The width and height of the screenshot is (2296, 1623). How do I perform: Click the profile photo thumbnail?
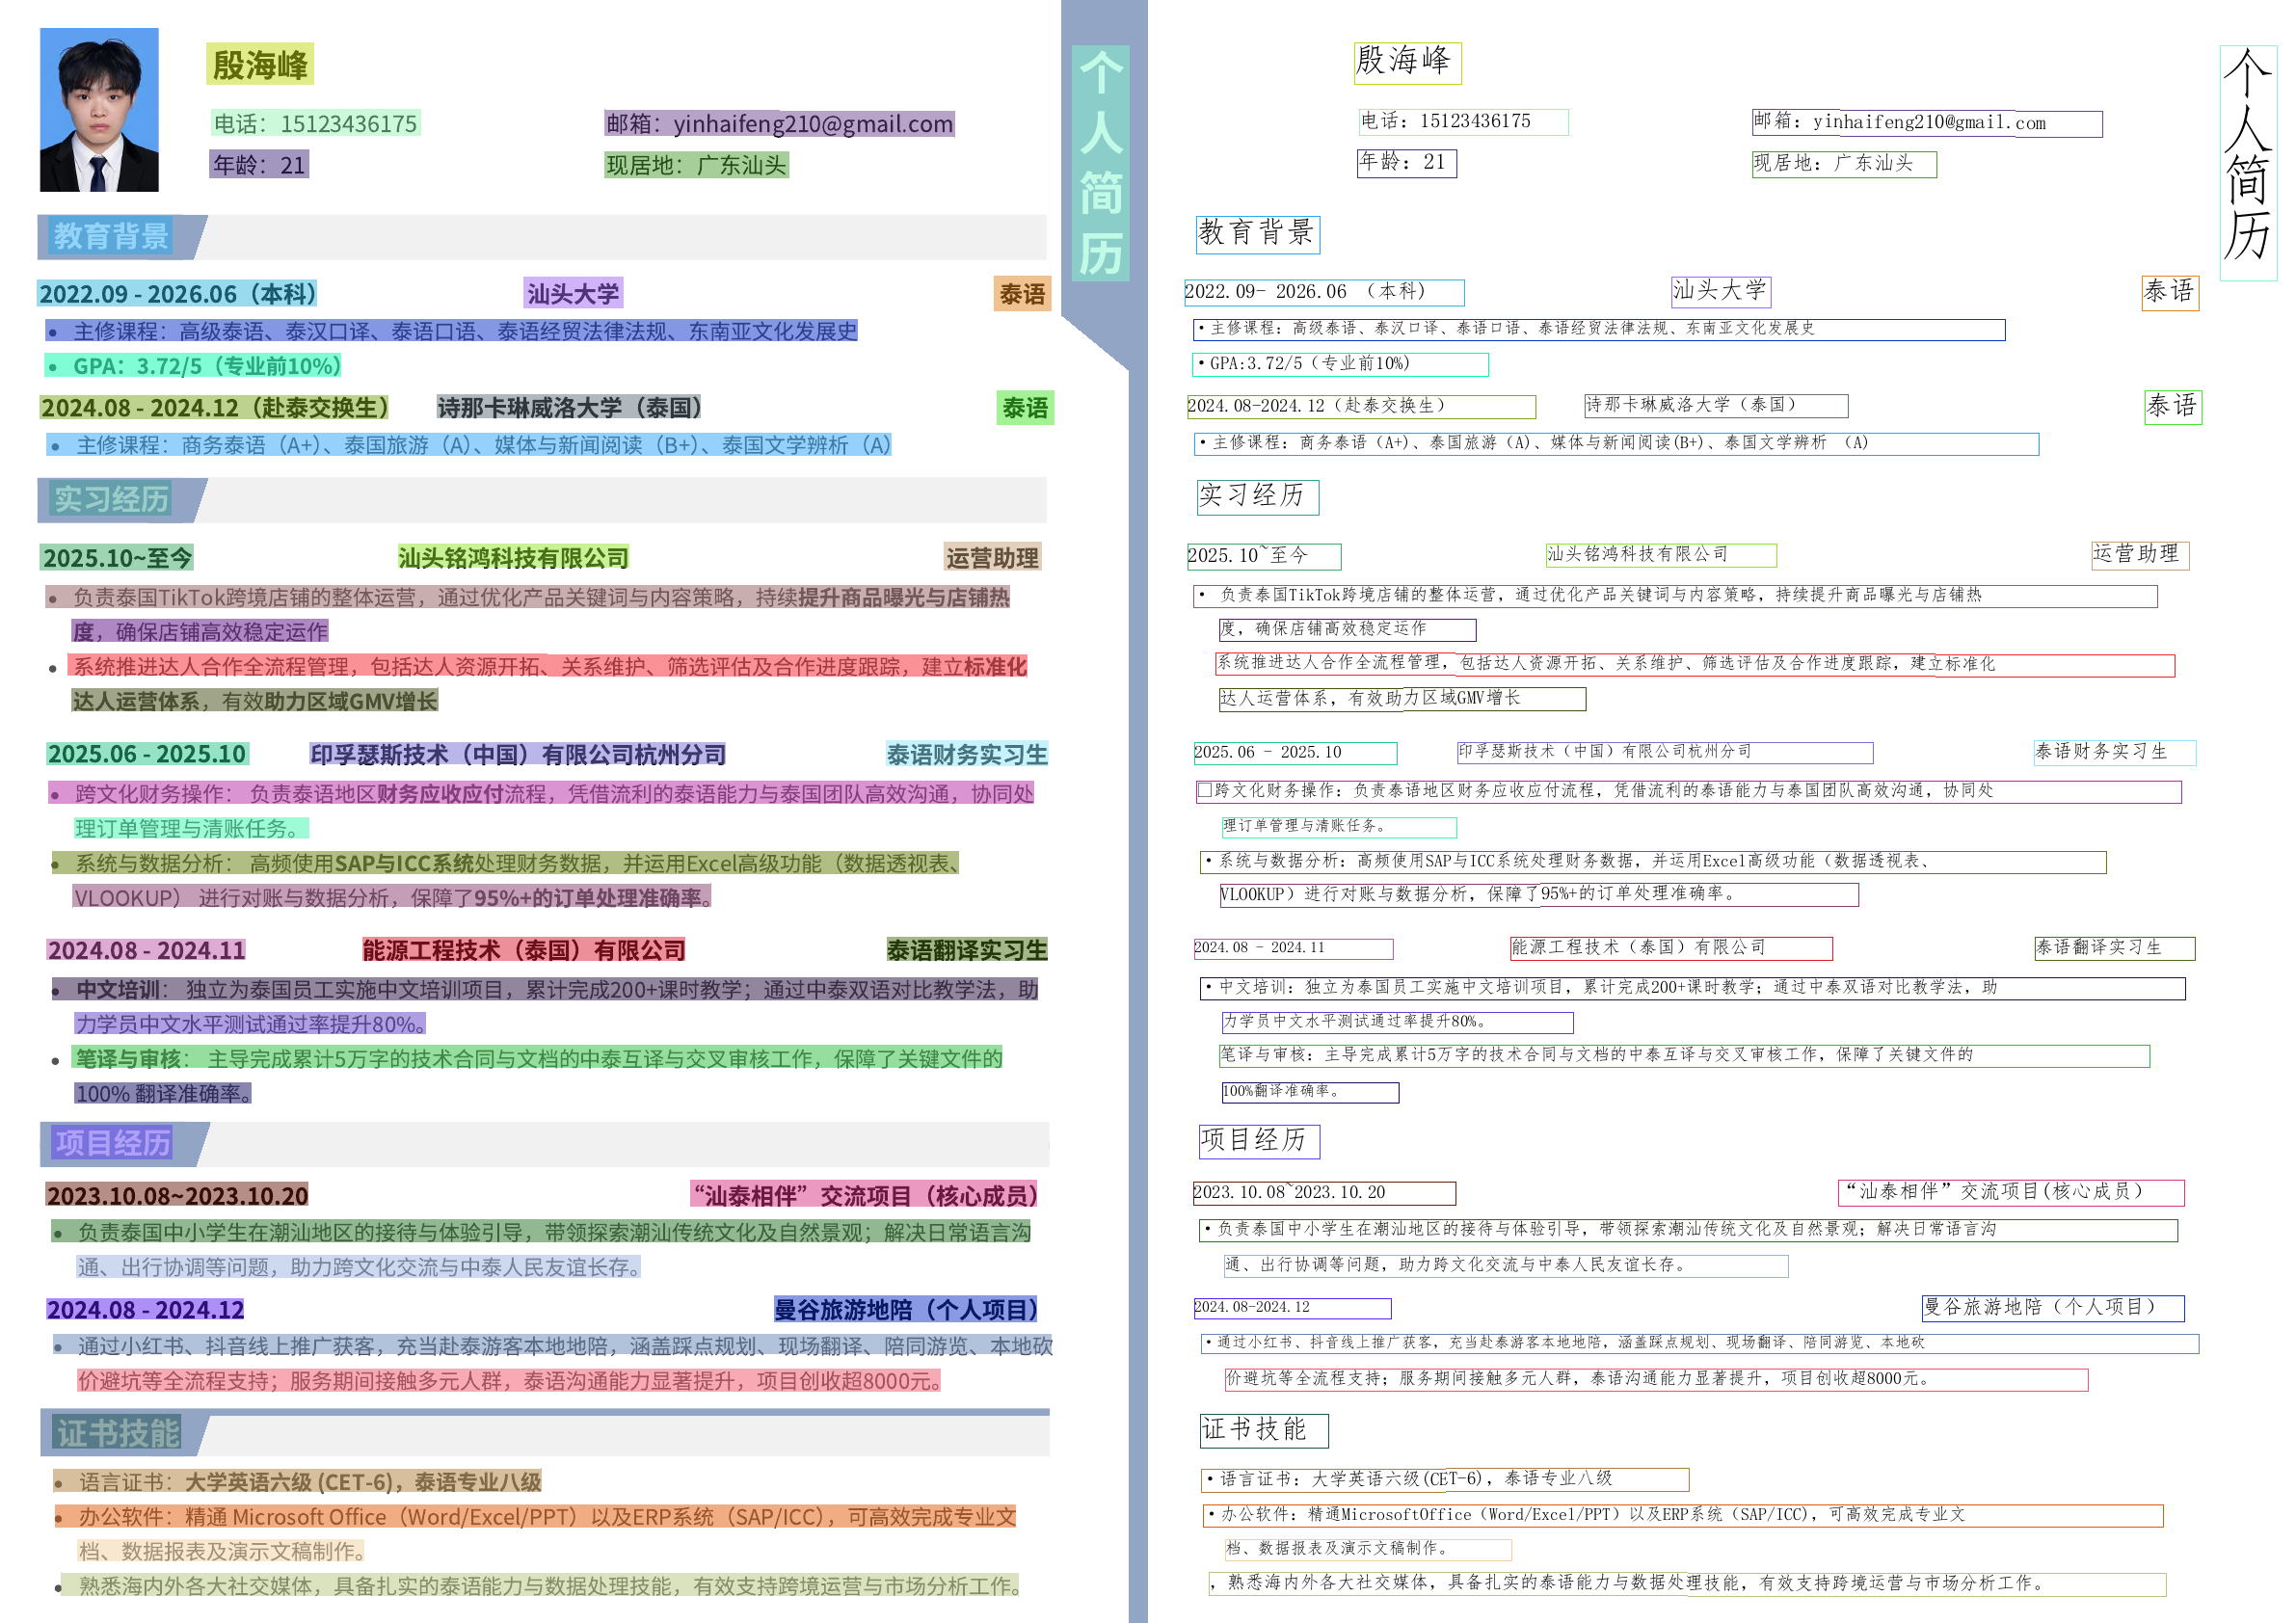(x=99, y=110)
